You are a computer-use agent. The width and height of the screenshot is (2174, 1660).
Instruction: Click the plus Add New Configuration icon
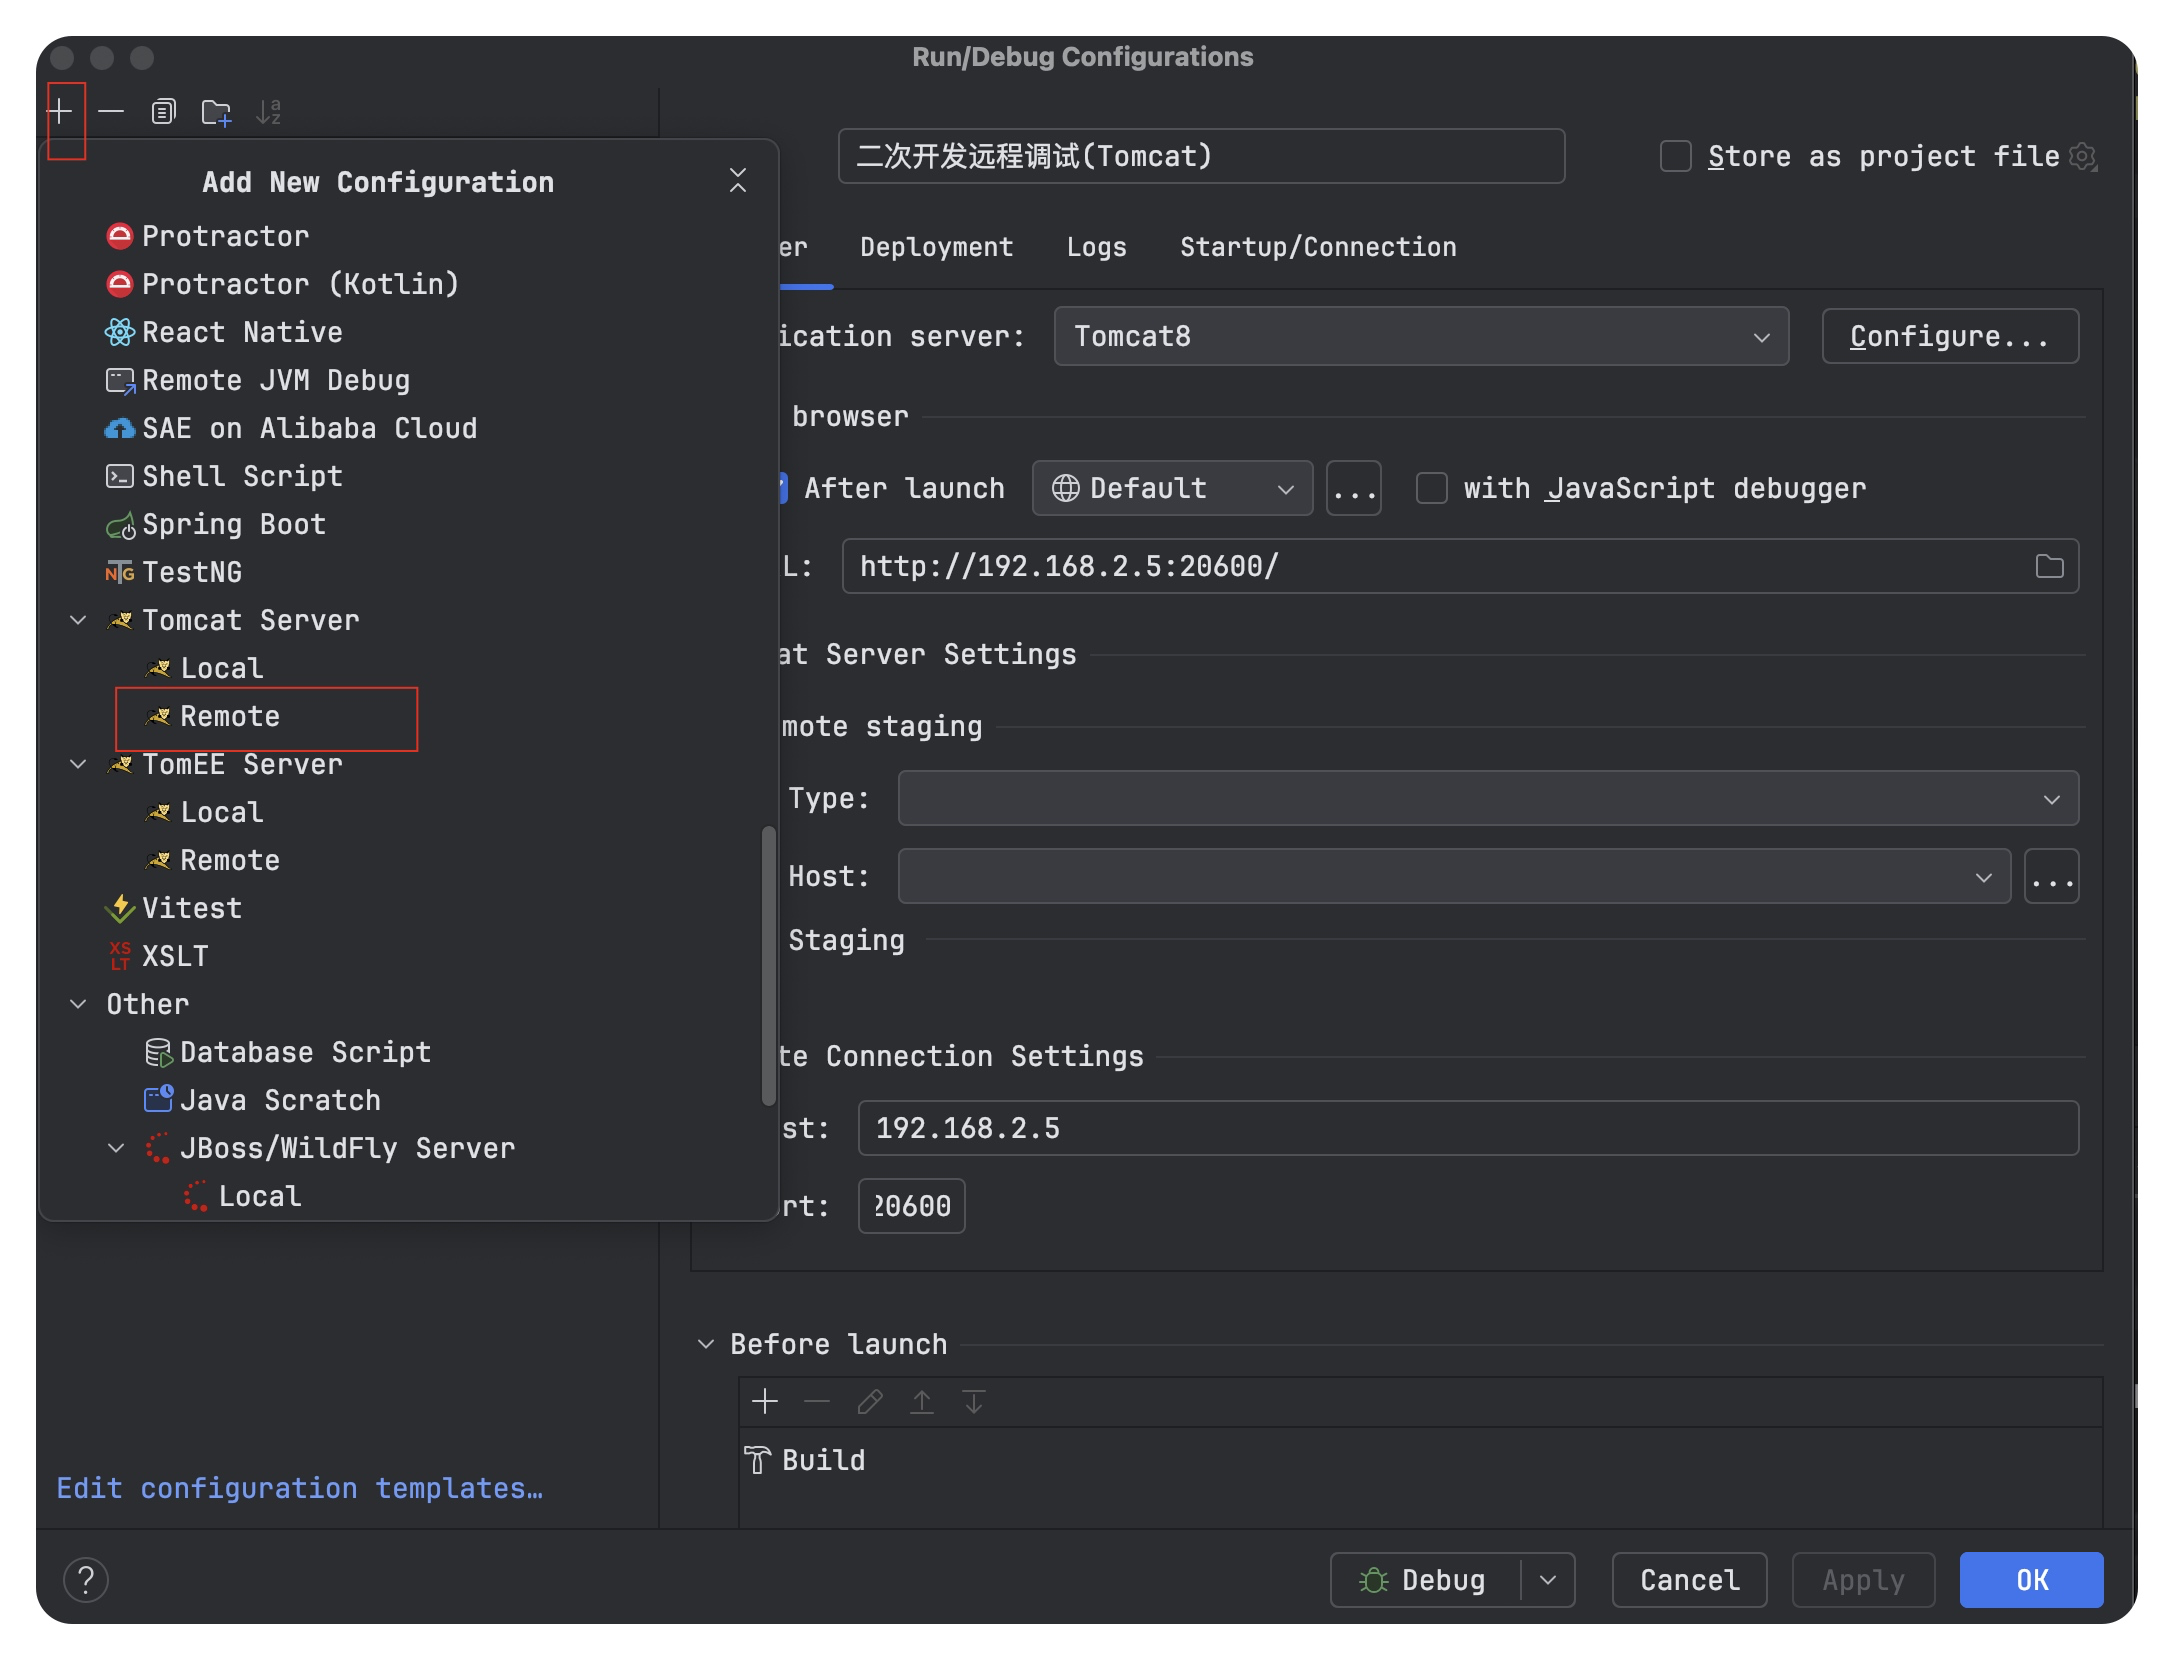point(61,111)
